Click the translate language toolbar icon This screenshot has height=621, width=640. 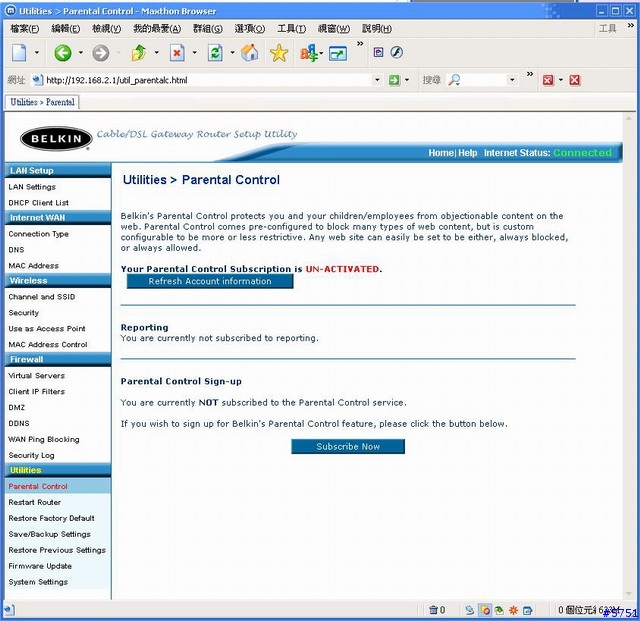click(x=309, y=53)
